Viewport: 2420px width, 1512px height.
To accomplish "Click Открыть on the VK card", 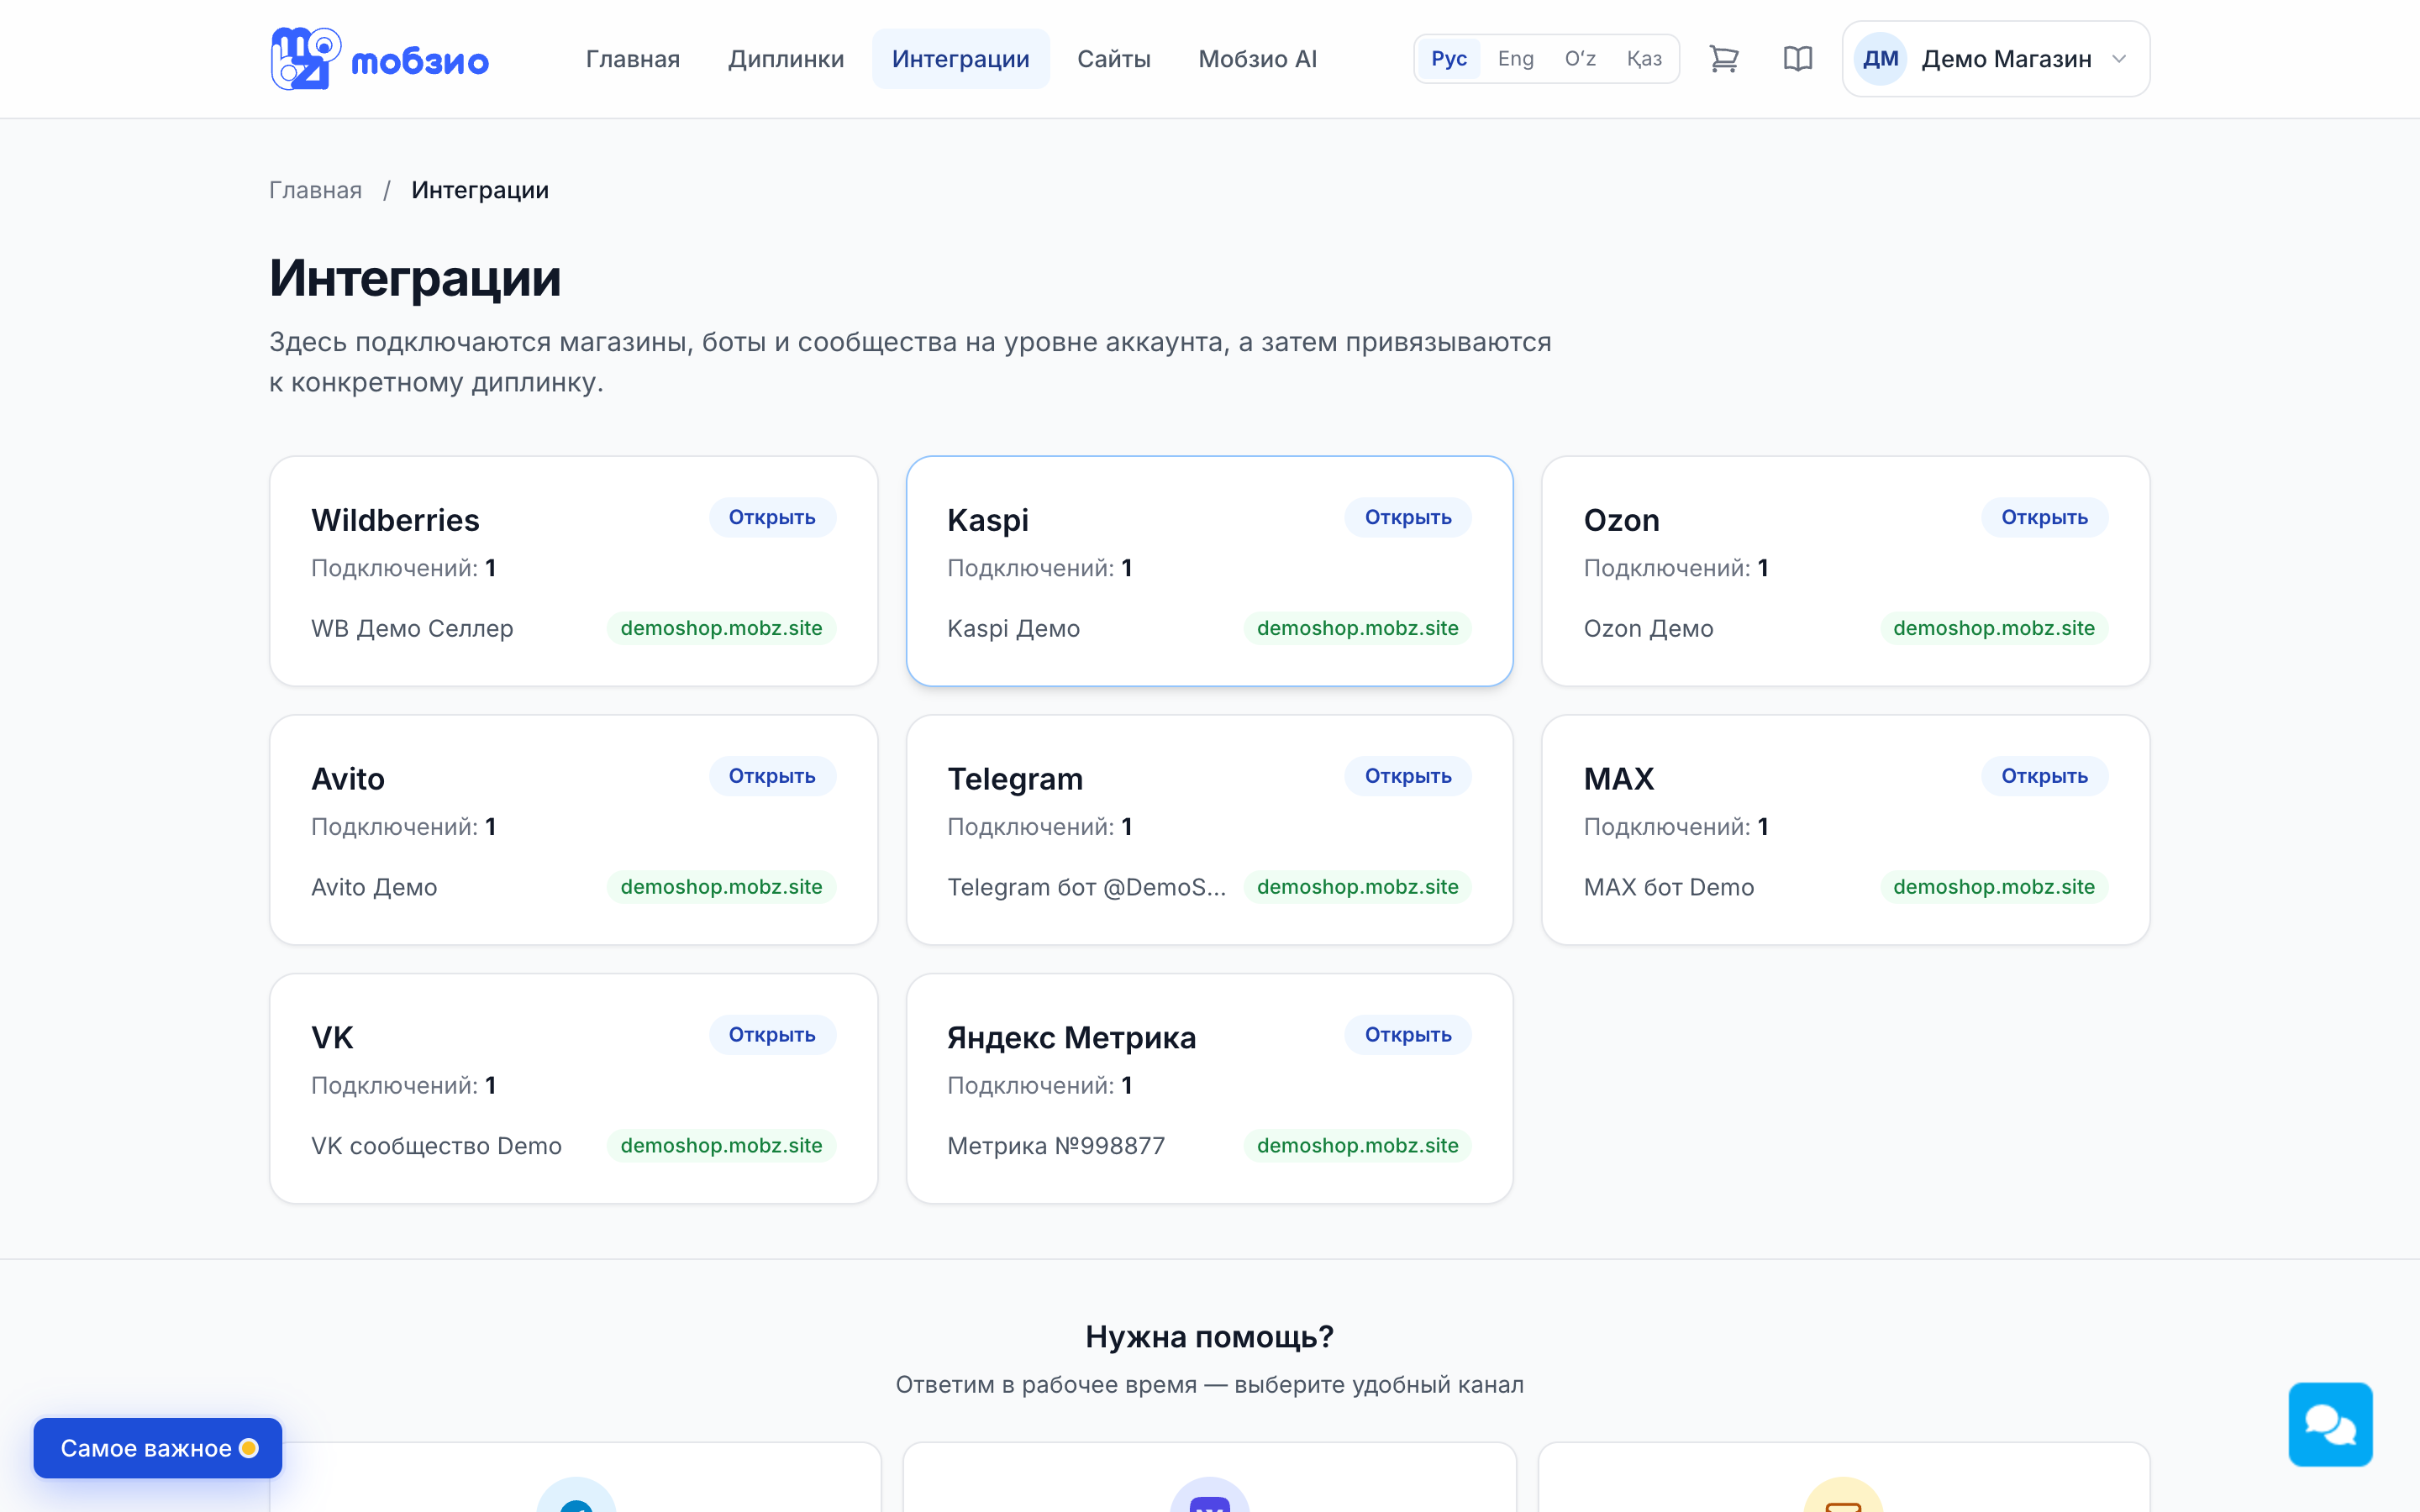I will click(772, 1035).
